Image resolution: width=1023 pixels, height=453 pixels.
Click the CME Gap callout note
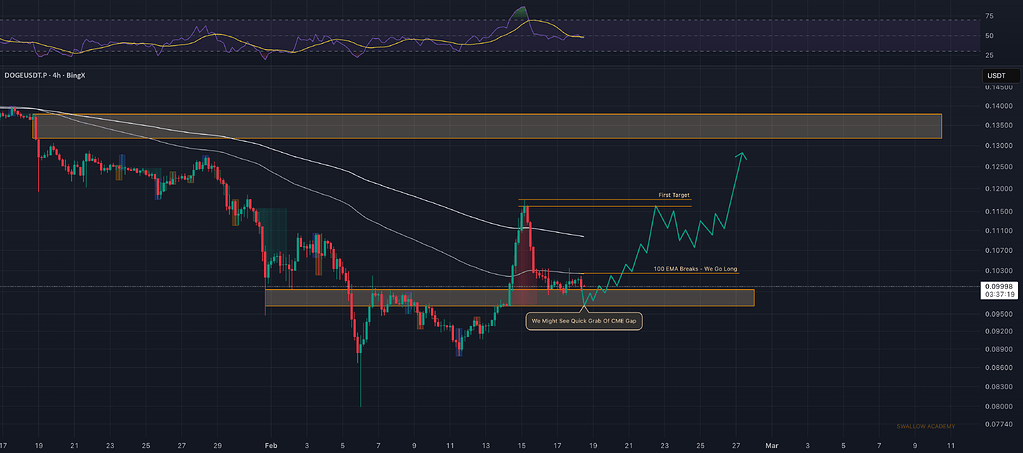coord(585,320)
